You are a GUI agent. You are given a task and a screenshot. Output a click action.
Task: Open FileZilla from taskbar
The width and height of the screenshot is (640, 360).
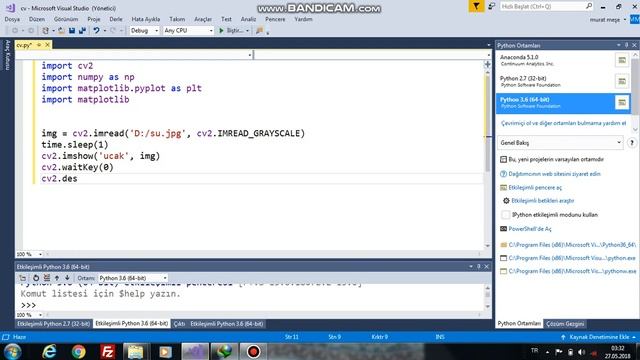(107, 351)
